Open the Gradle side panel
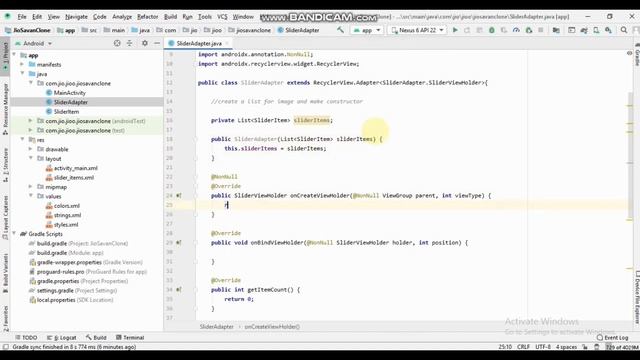The width and height of the screenshot is (640, 360). pyautogui.click(x=636, y=55)
